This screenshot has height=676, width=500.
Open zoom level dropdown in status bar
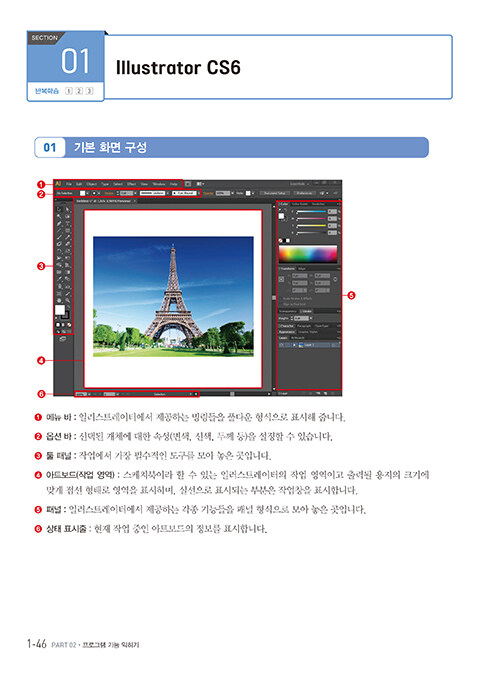[88, 394]
